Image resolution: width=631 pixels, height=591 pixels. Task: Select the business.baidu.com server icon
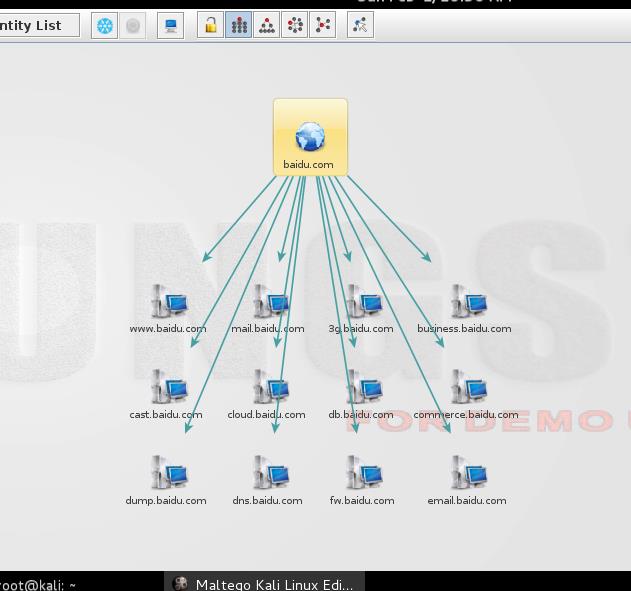(x=468, y=301)
